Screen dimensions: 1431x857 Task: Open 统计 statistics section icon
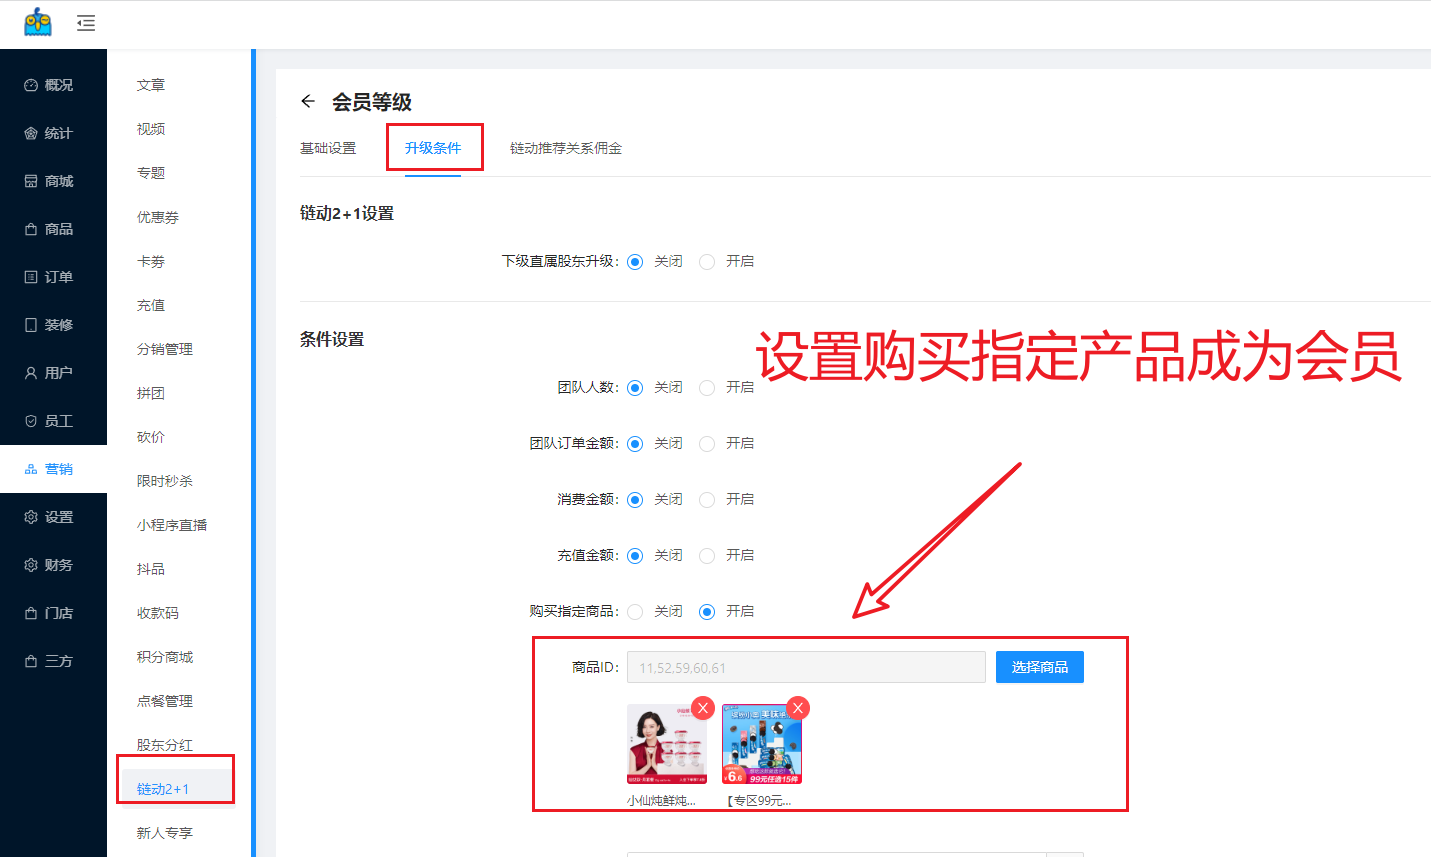(31, 133)
